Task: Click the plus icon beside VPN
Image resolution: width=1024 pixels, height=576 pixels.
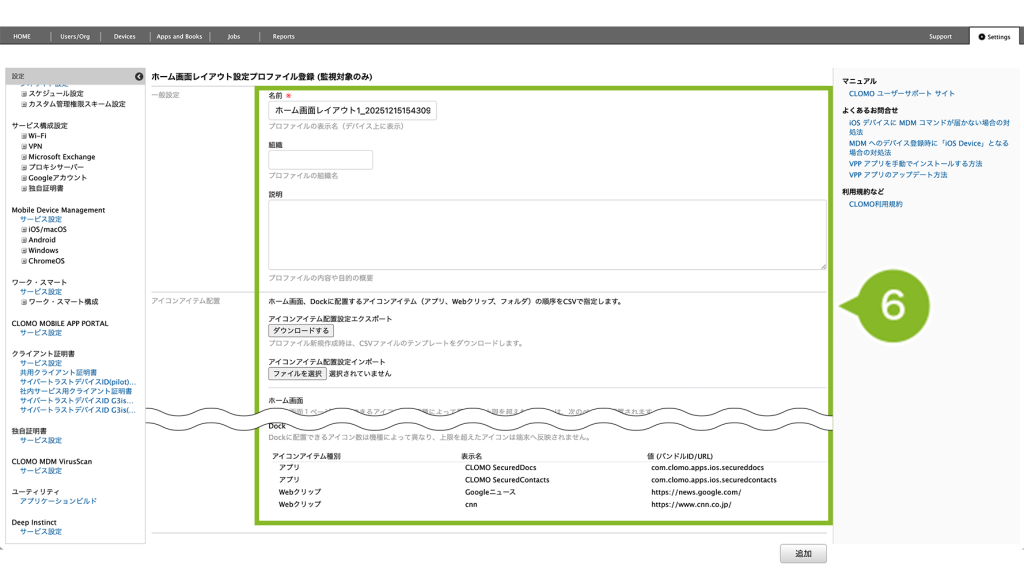Action: coord(24,146)
